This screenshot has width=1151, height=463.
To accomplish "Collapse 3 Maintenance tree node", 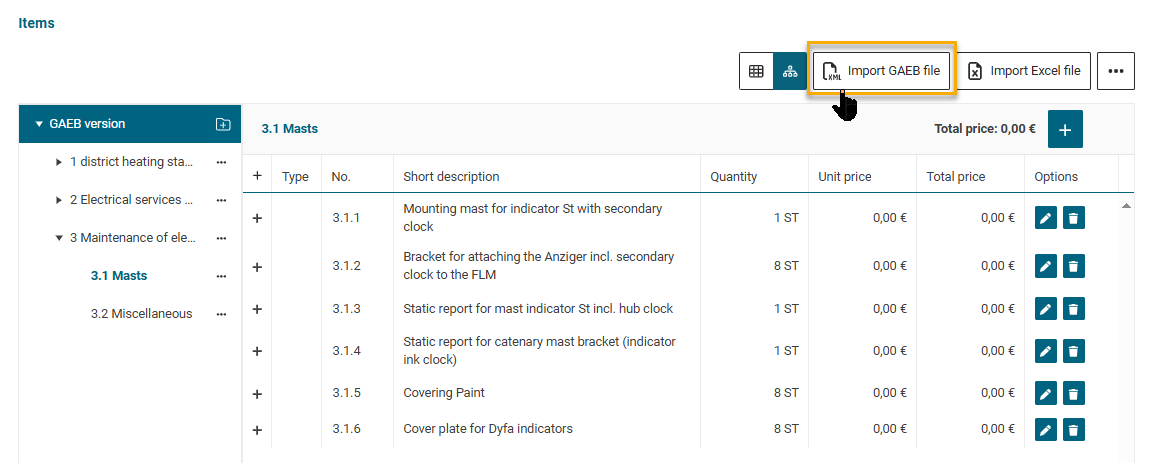I will tap(59, 238).
